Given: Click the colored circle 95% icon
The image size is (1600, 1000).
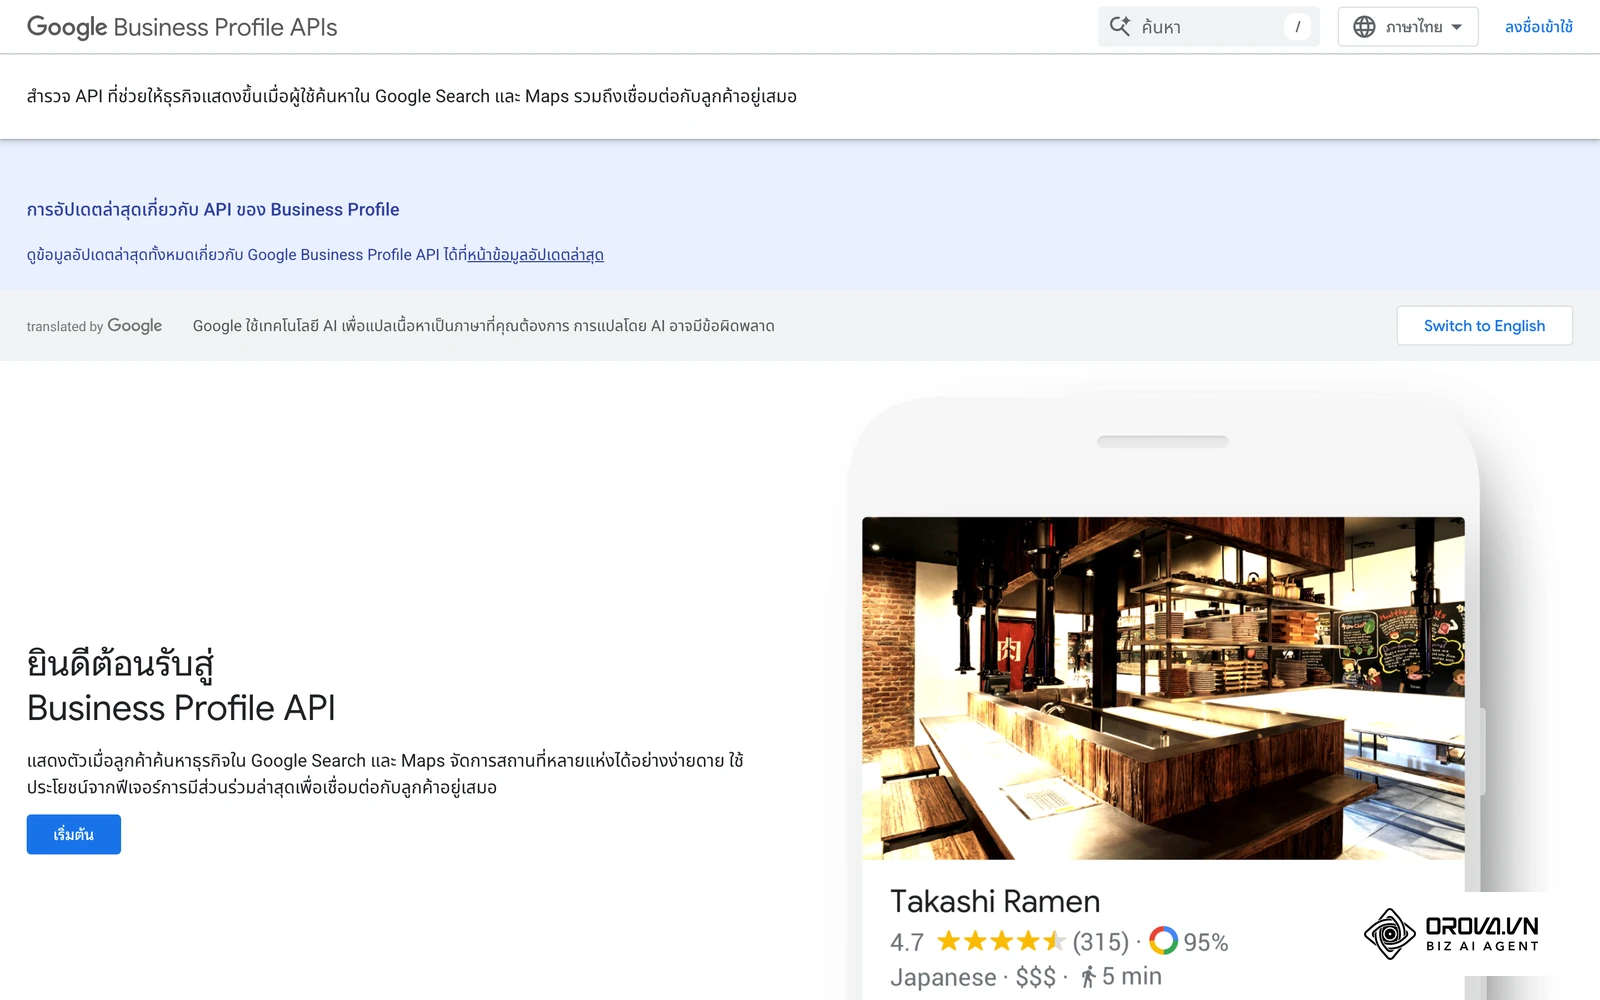Looking at the screenshot, I should pyautogui.click(x=1163, y=941).
